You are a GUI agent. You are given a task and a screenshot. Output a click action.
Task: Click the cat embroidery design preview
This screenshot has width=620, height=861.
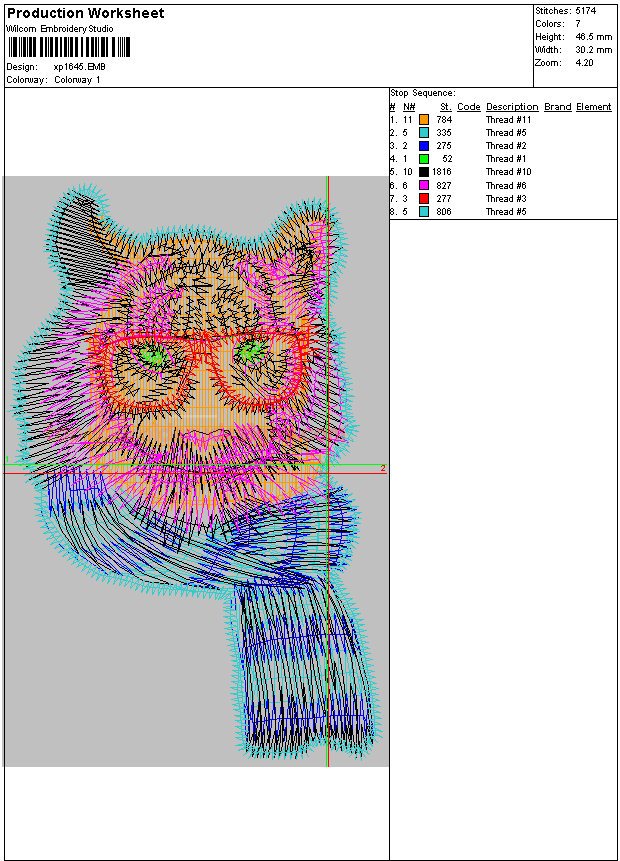coord(196,471)
